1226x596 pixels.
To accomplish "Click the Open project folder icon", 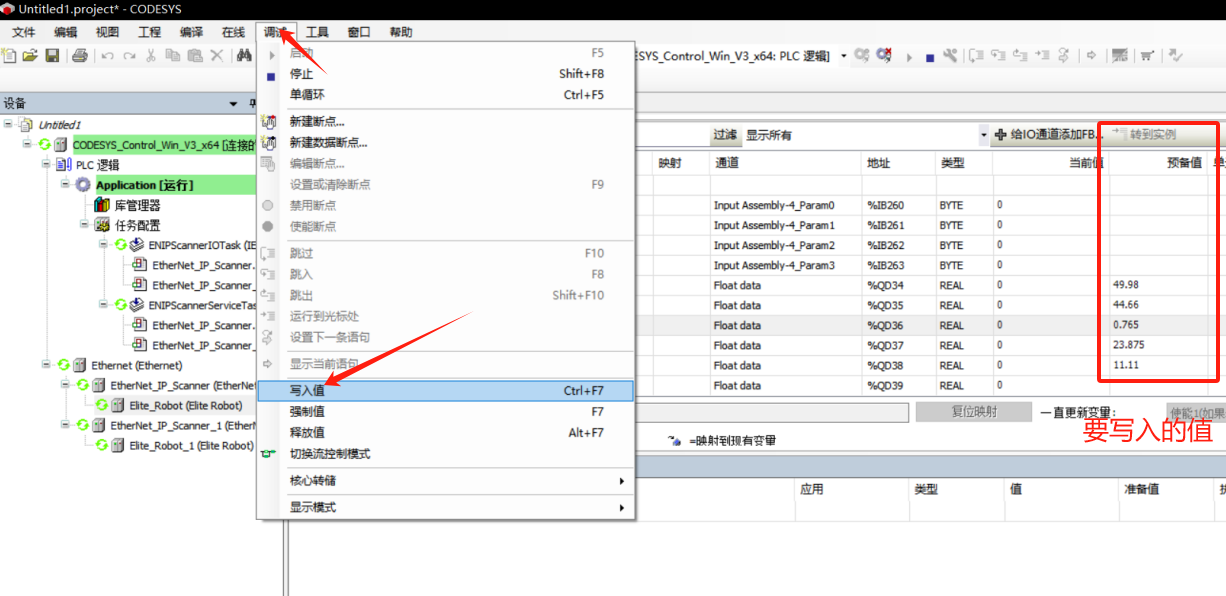I will click(30, 56).
